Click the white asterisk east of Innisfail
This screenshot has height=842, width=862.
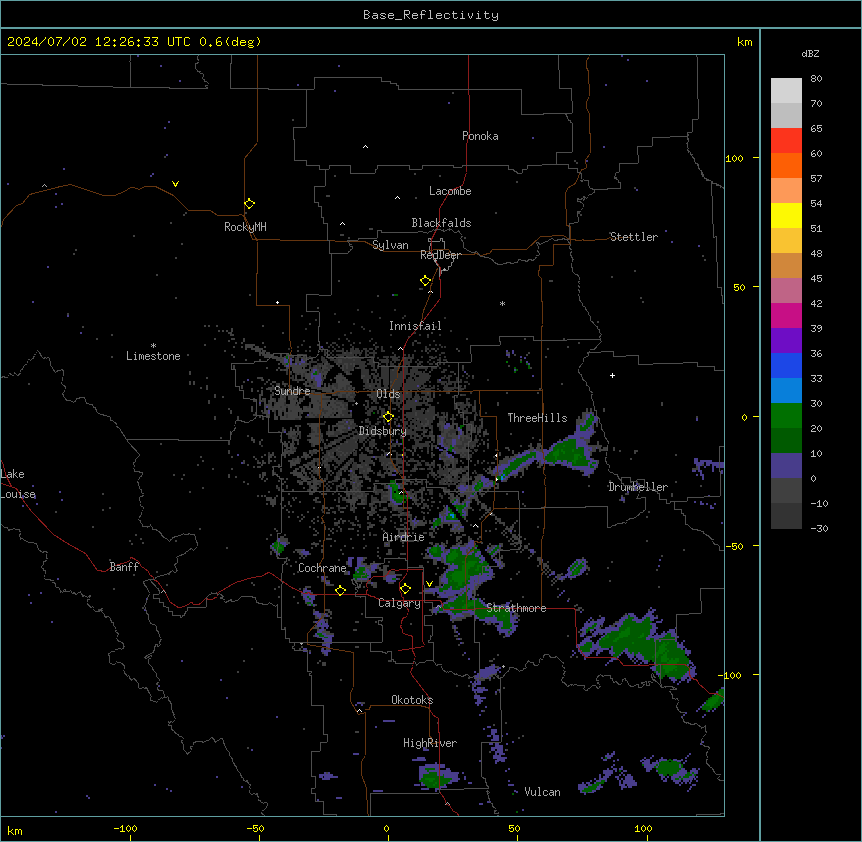(502, 303)
